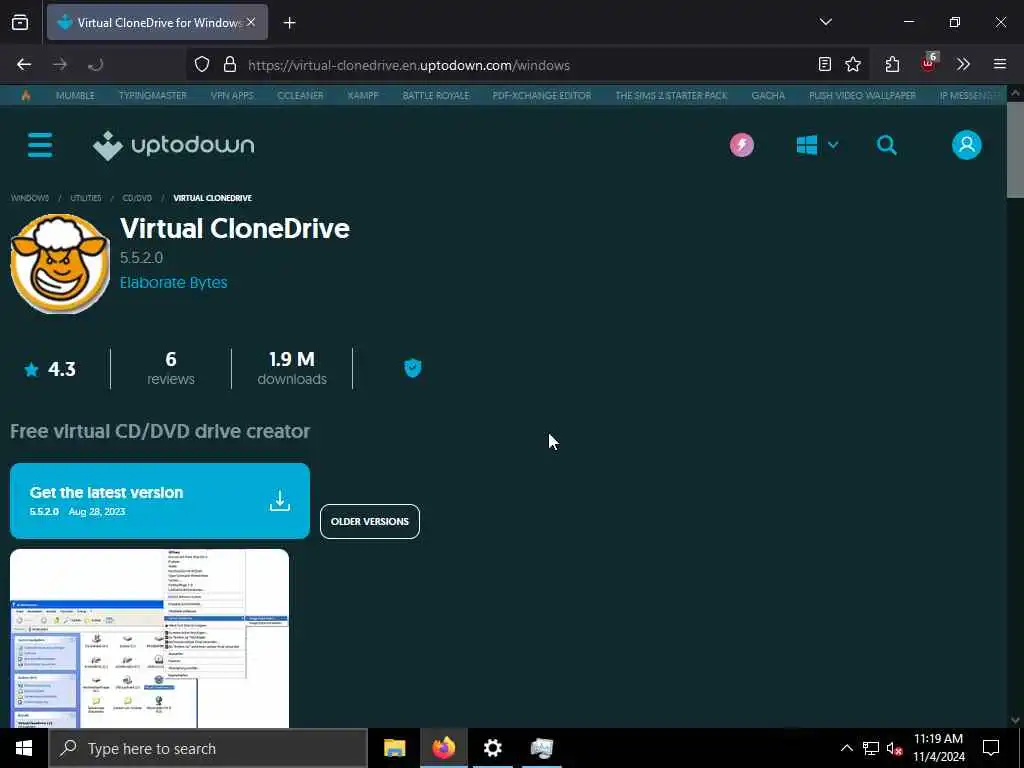Image resolution: width=1024 pixels, height=768 pixels.
Task: Click the blue security shield badge
Action: [413, 368]
